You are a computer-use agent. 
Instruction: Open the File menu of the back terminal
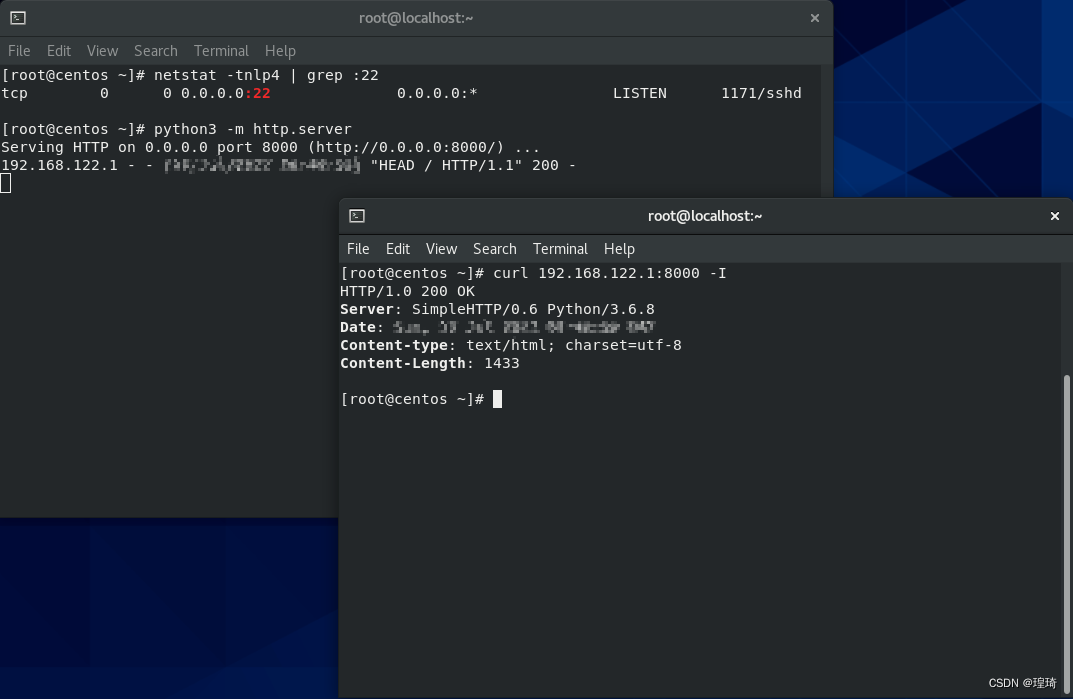point(18,50)
